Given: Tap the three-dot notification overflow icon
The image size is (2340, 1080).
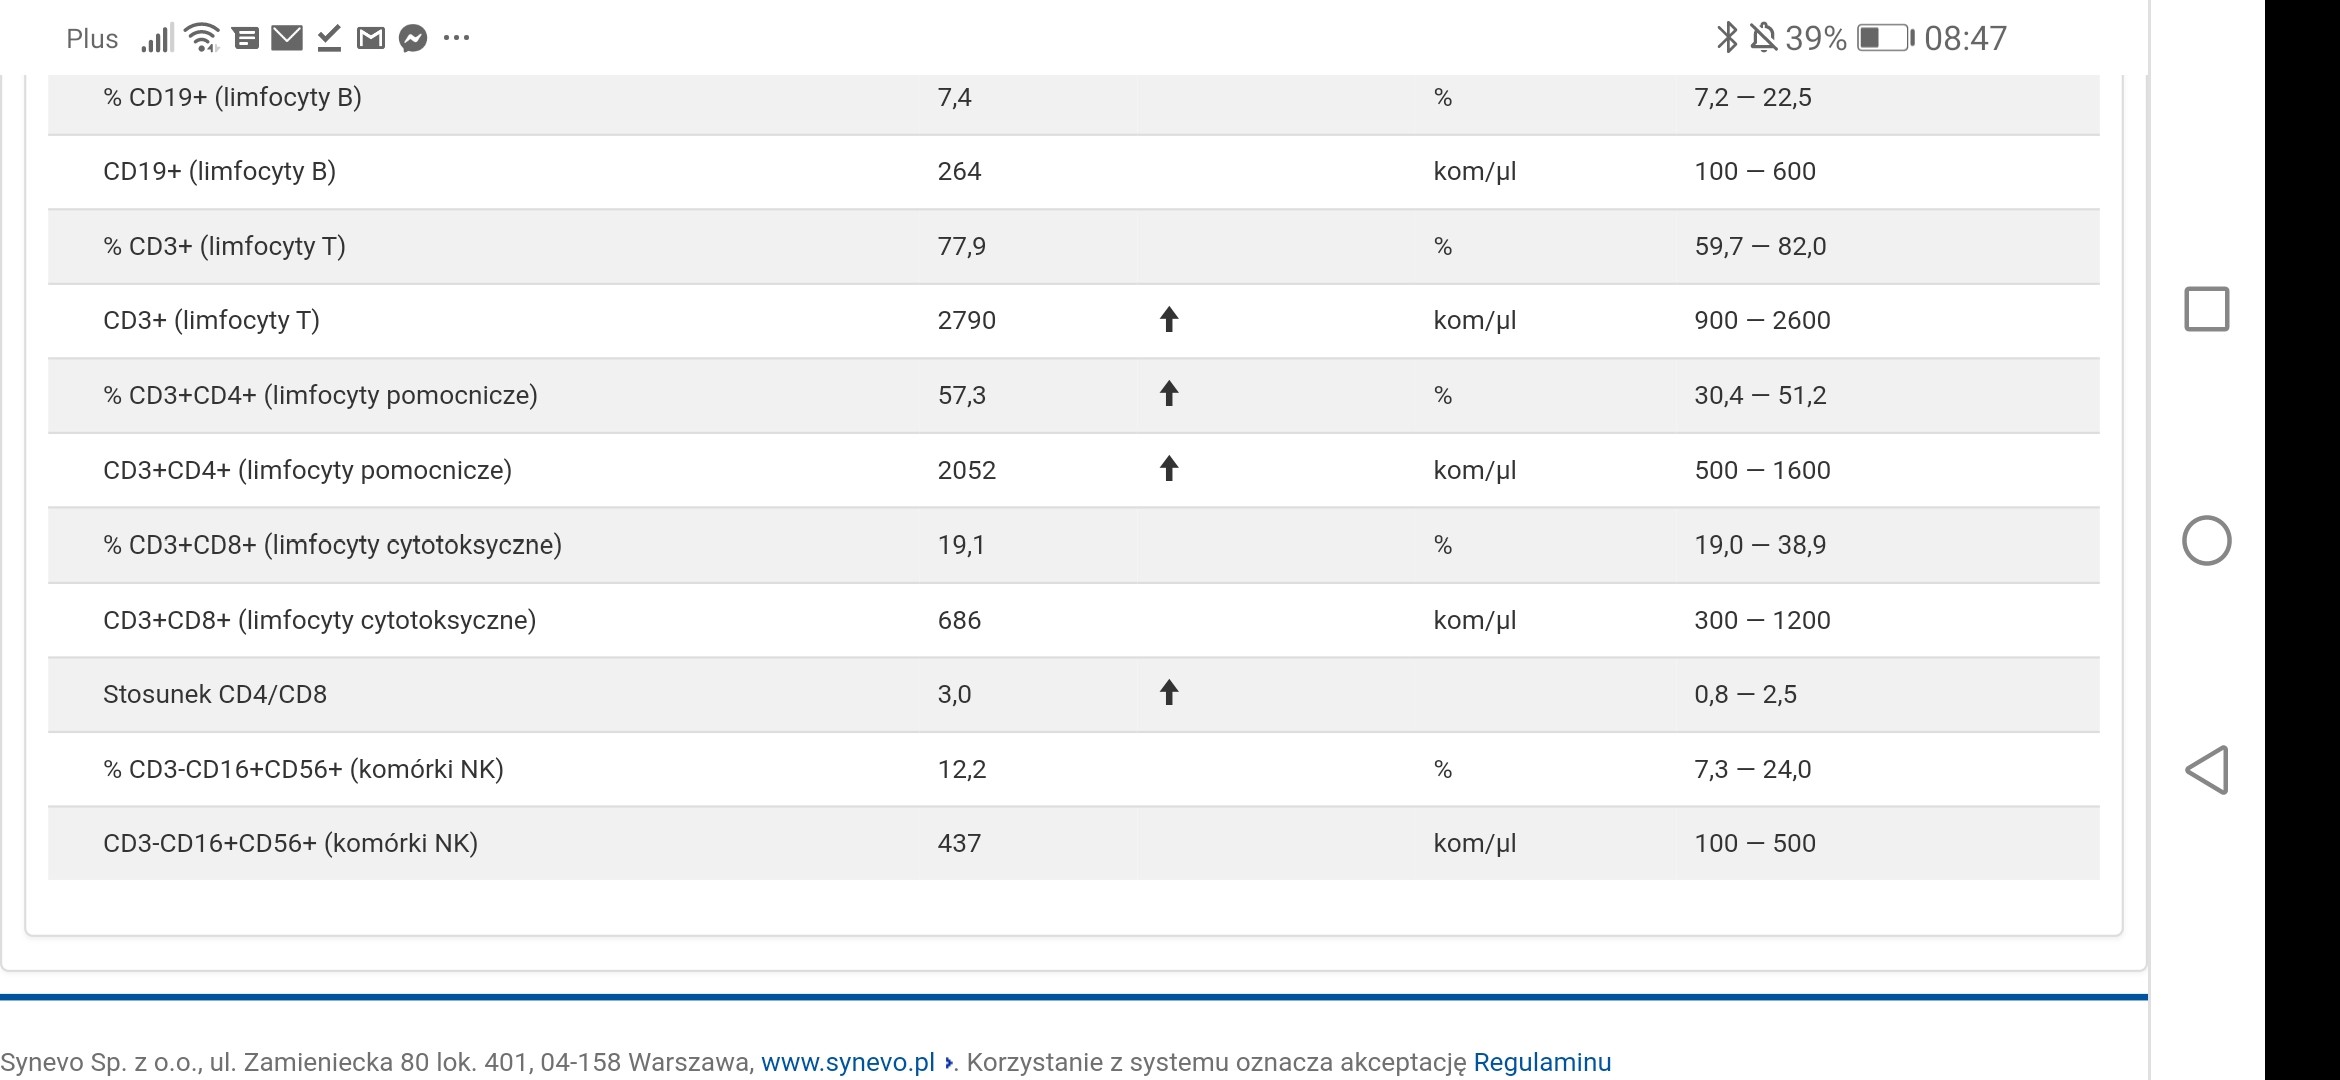Looking at the screenshot, I should (x=456, y=38).
